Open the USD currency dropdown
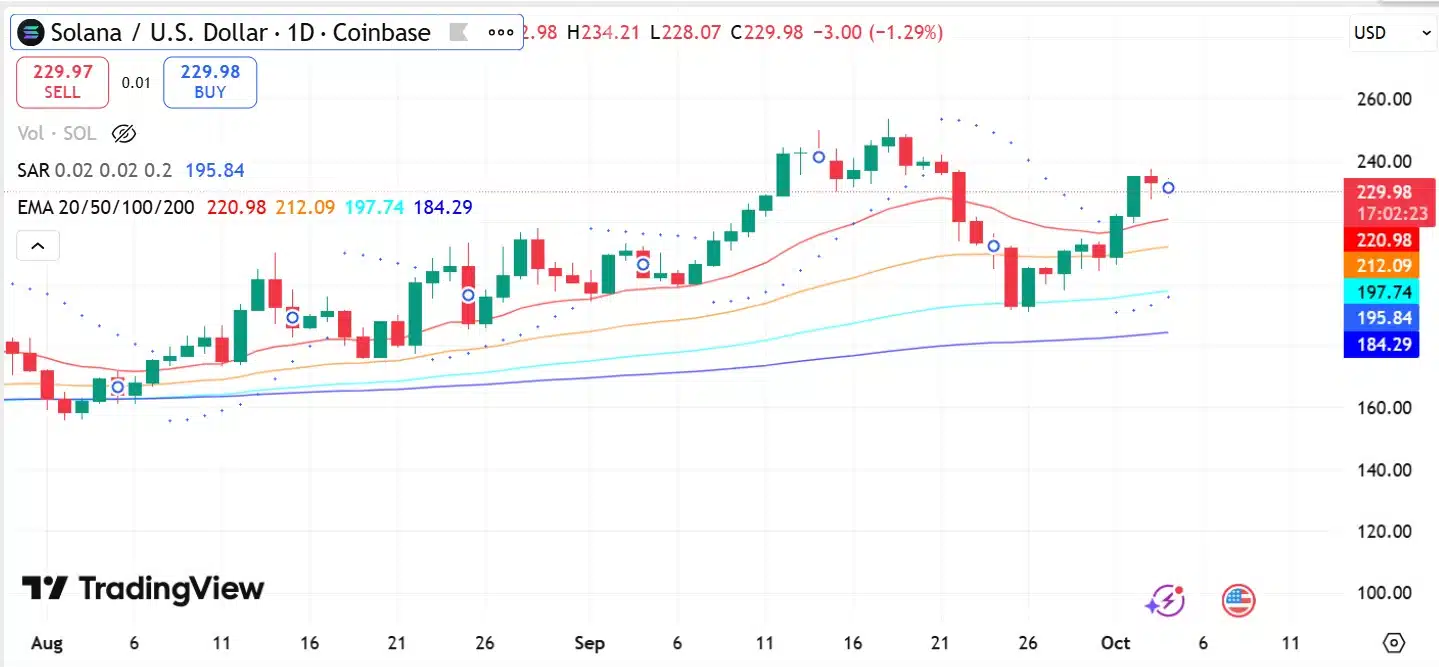 (x=1393, y=32)
